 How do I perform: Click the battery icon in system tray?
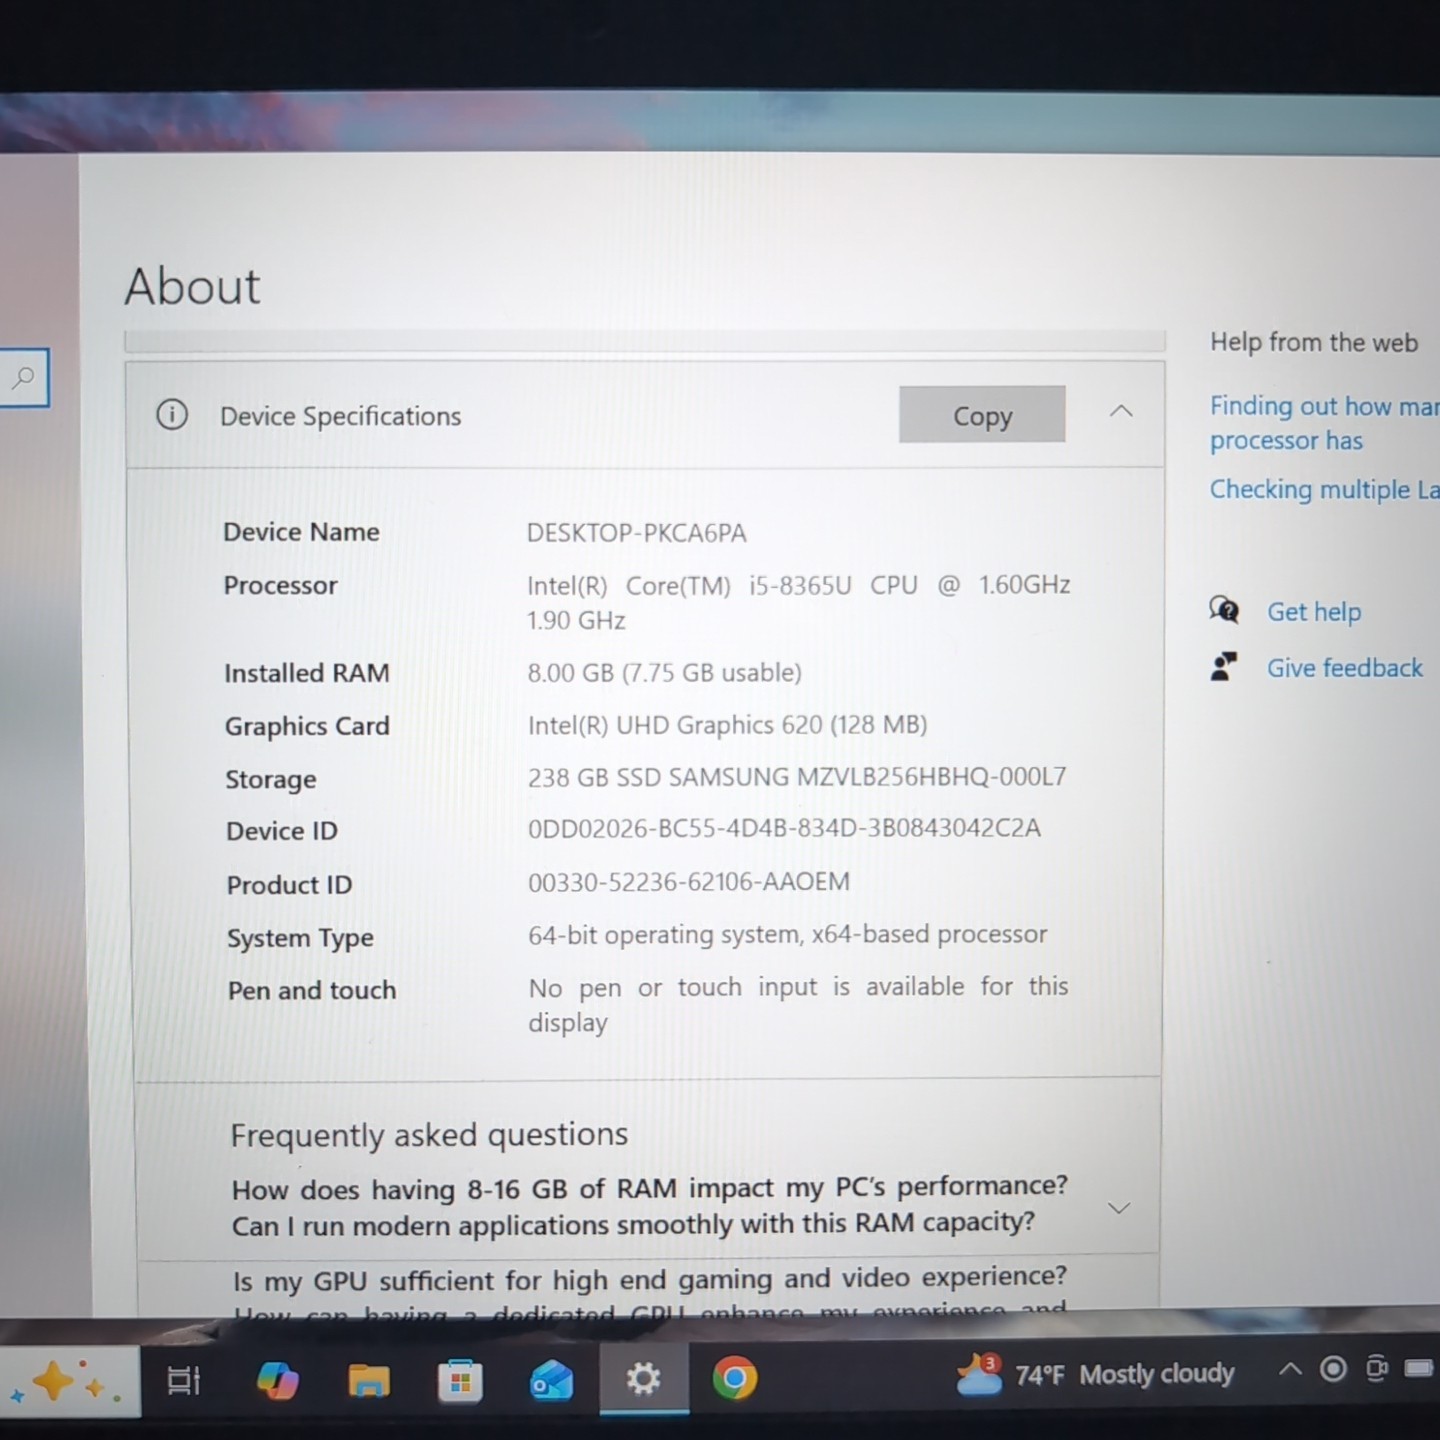1419,1367
